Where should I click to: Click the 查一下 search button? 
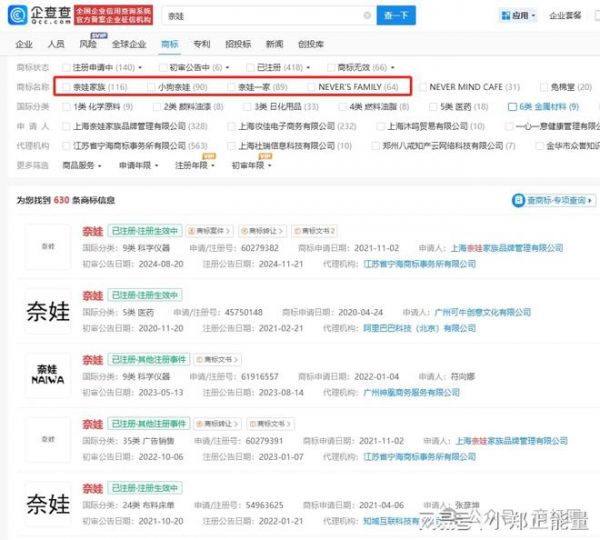tap(398, 17)
